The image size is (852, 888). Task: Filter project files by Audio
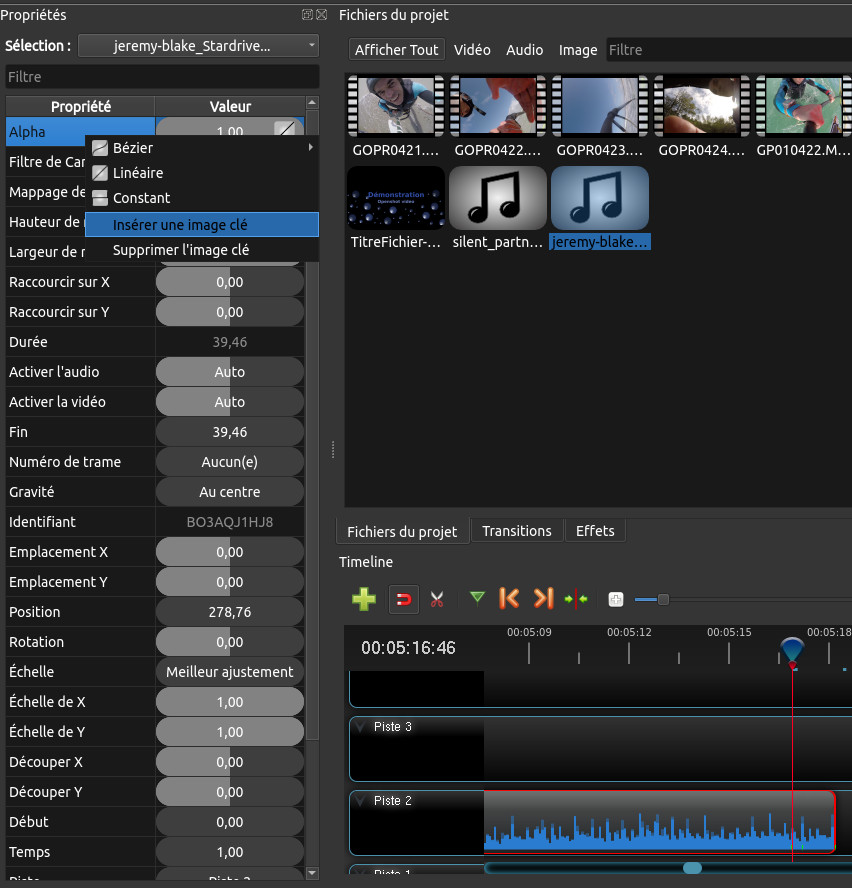[524, 50]
